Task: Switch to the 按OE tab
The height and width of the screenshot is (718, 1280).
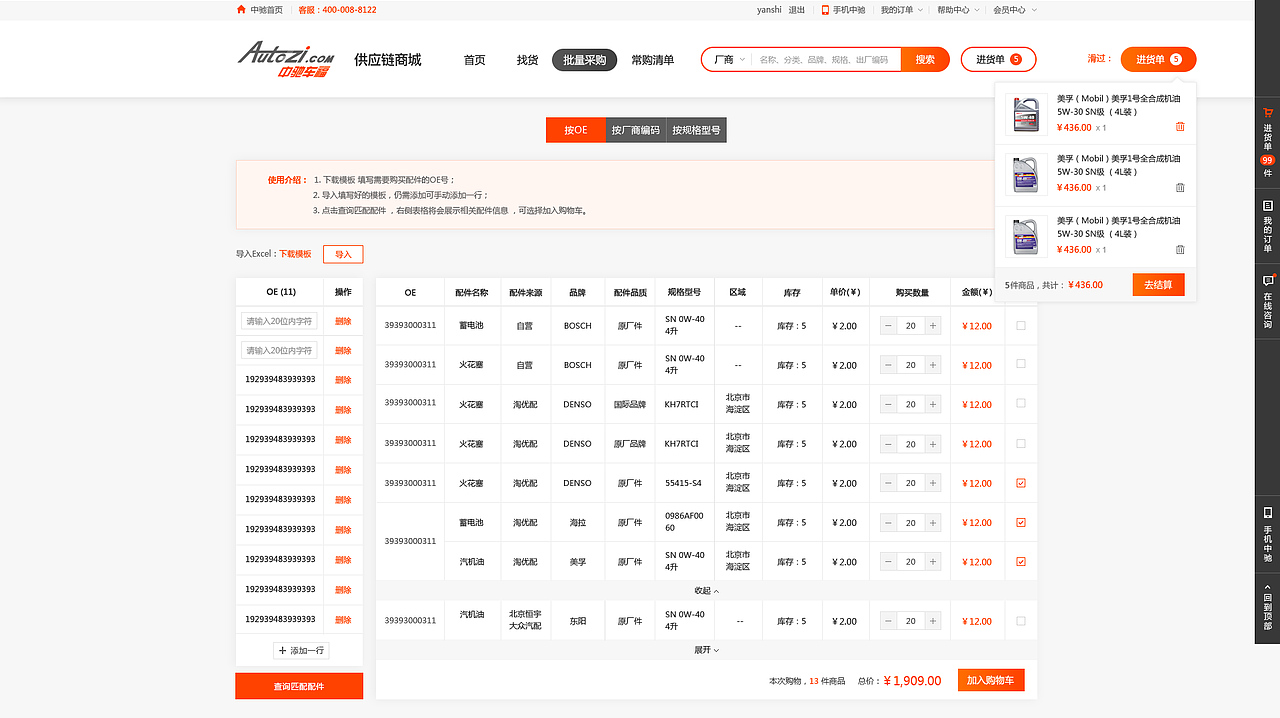Action: (576, 130)
